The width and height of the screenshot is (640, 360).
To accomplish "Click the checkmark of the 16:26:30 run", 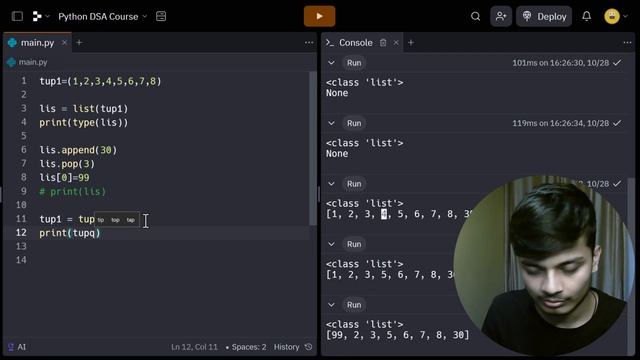I will [x=617, y=63].
